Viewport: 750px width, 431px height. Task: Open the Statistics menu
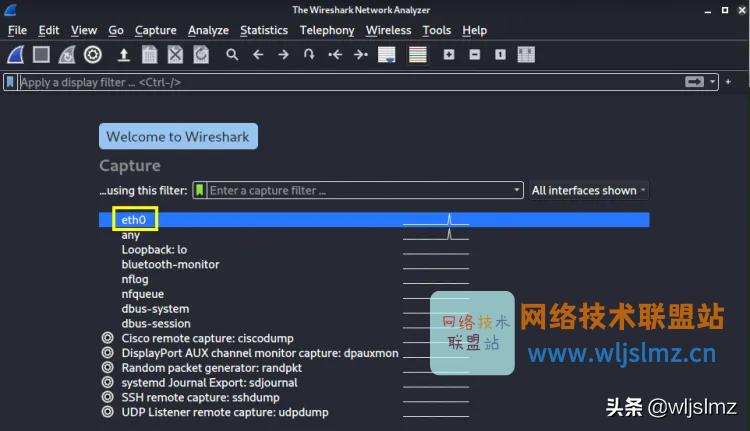click(x=264, y=30)
